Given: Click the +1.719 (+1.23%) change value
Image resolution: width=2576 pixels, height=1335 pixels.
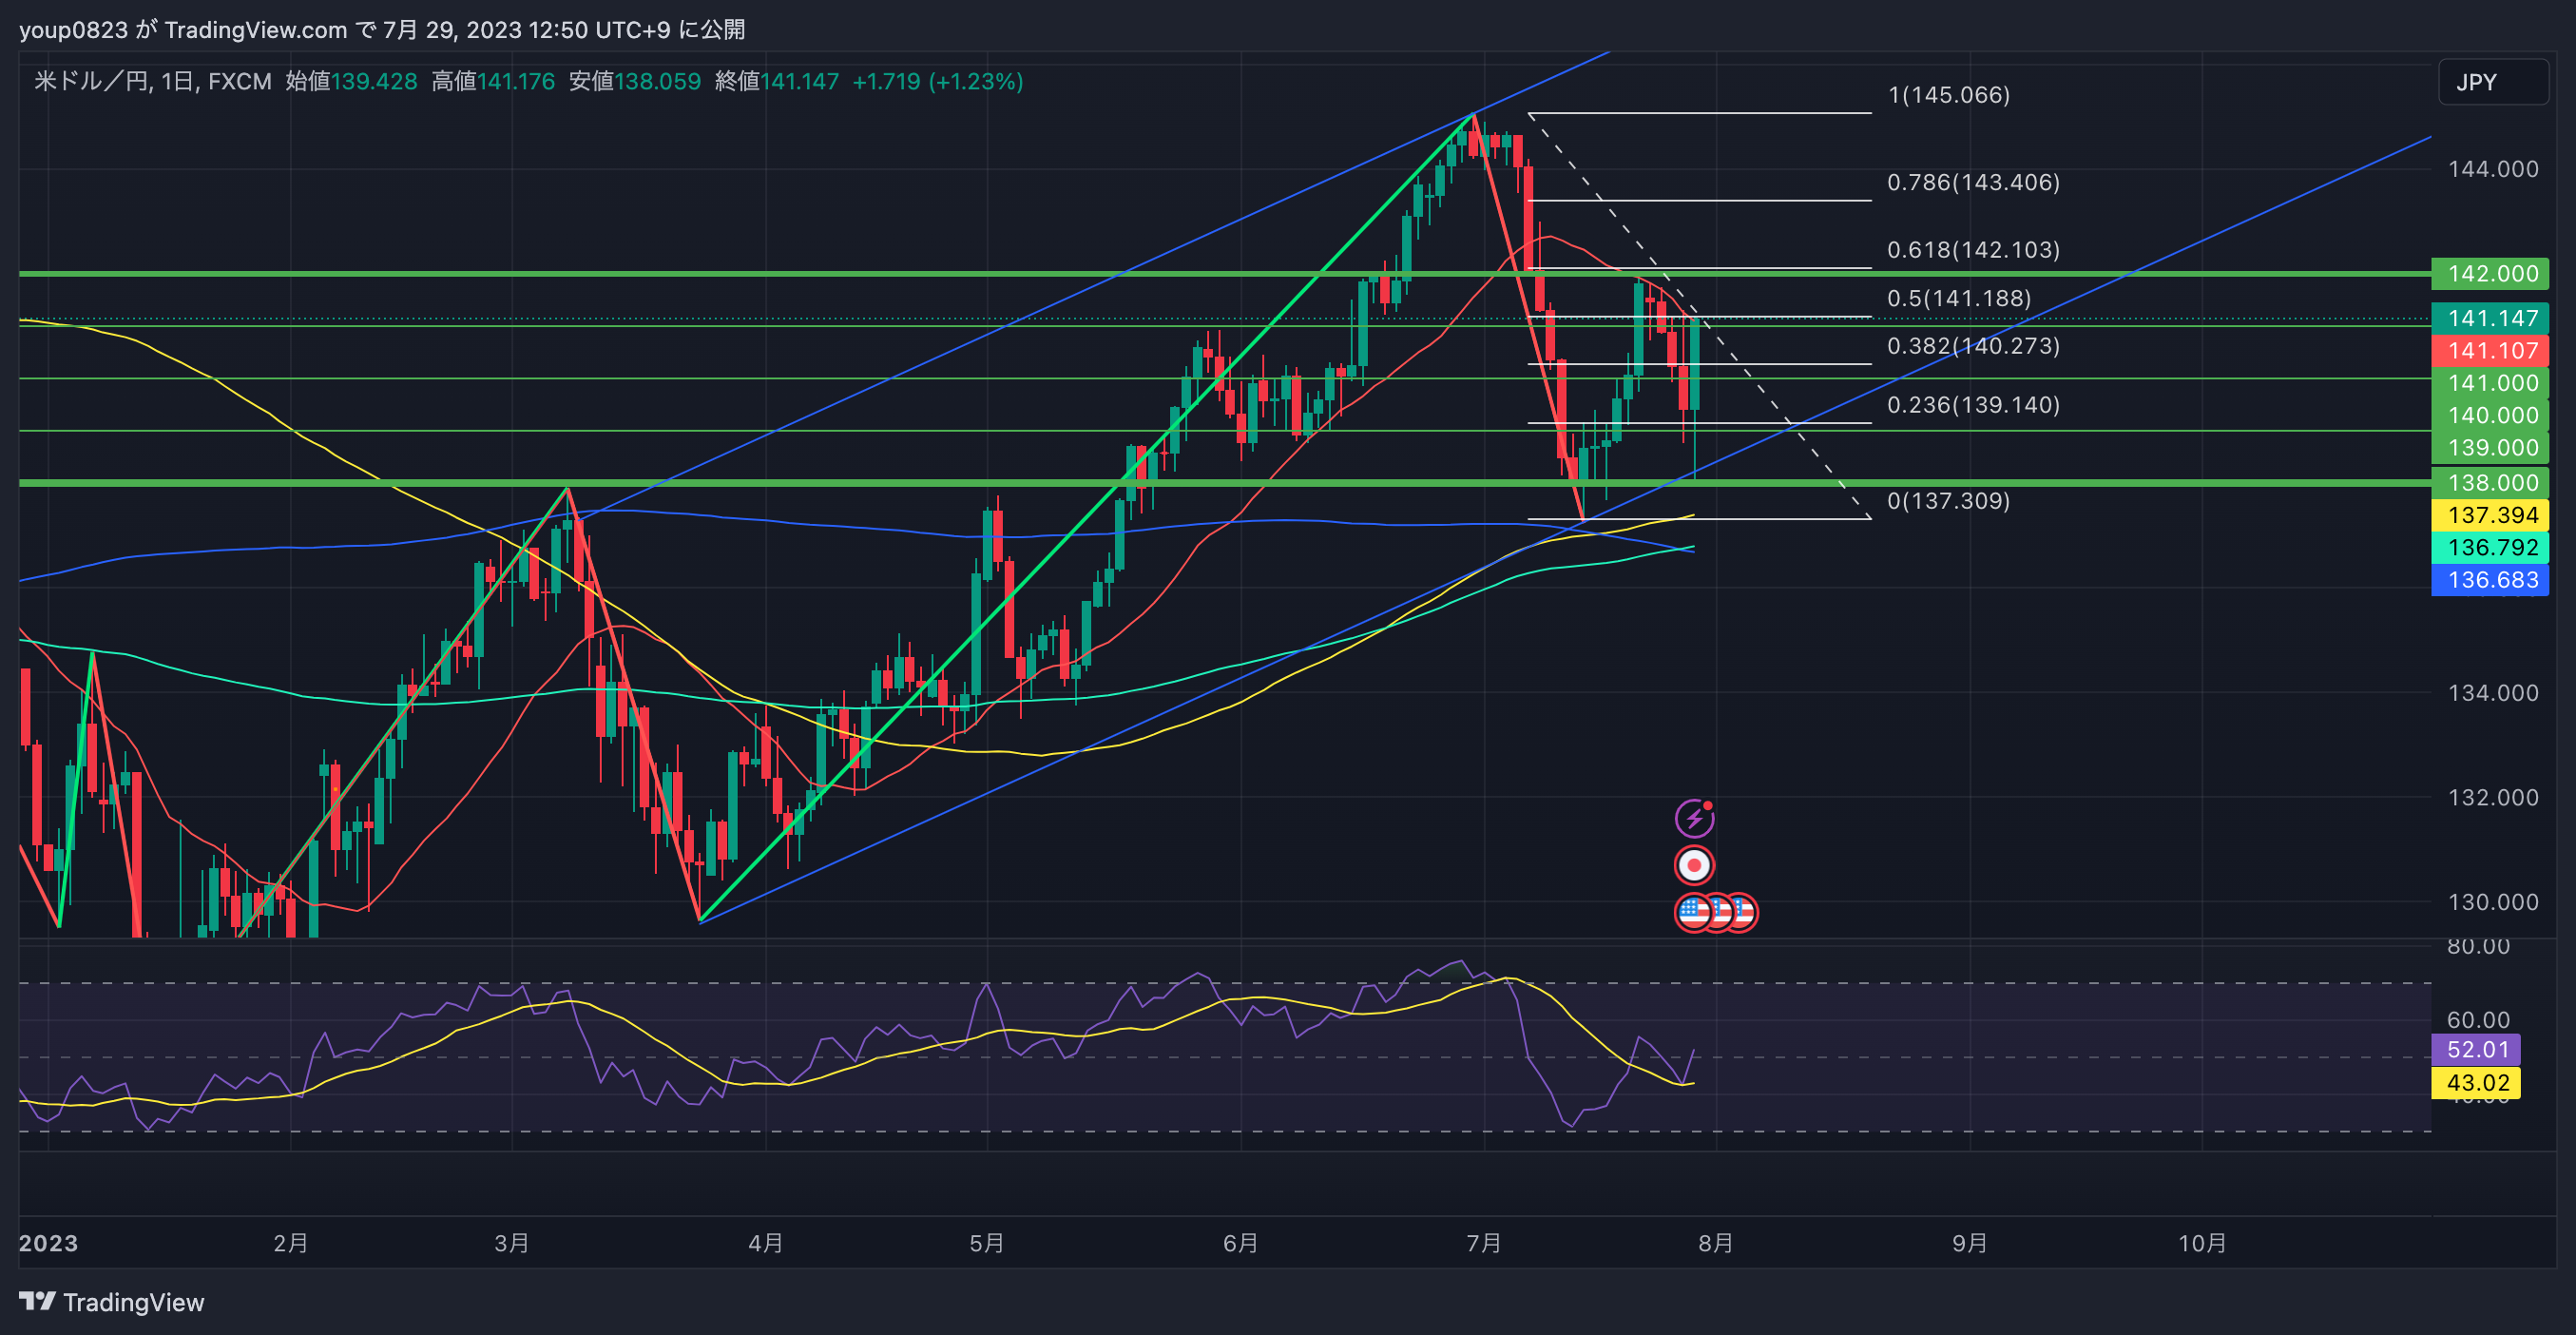Looking at the screenshot, I should (938, 82).
